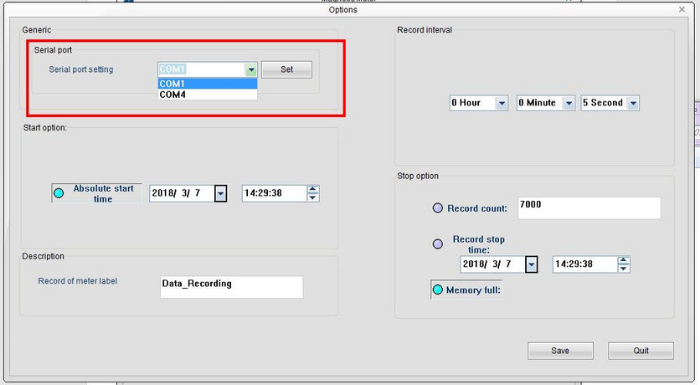The height and width of the screenshot is (385, 700).
Task: Increase record stop time with up arrow
Action: 624,260
